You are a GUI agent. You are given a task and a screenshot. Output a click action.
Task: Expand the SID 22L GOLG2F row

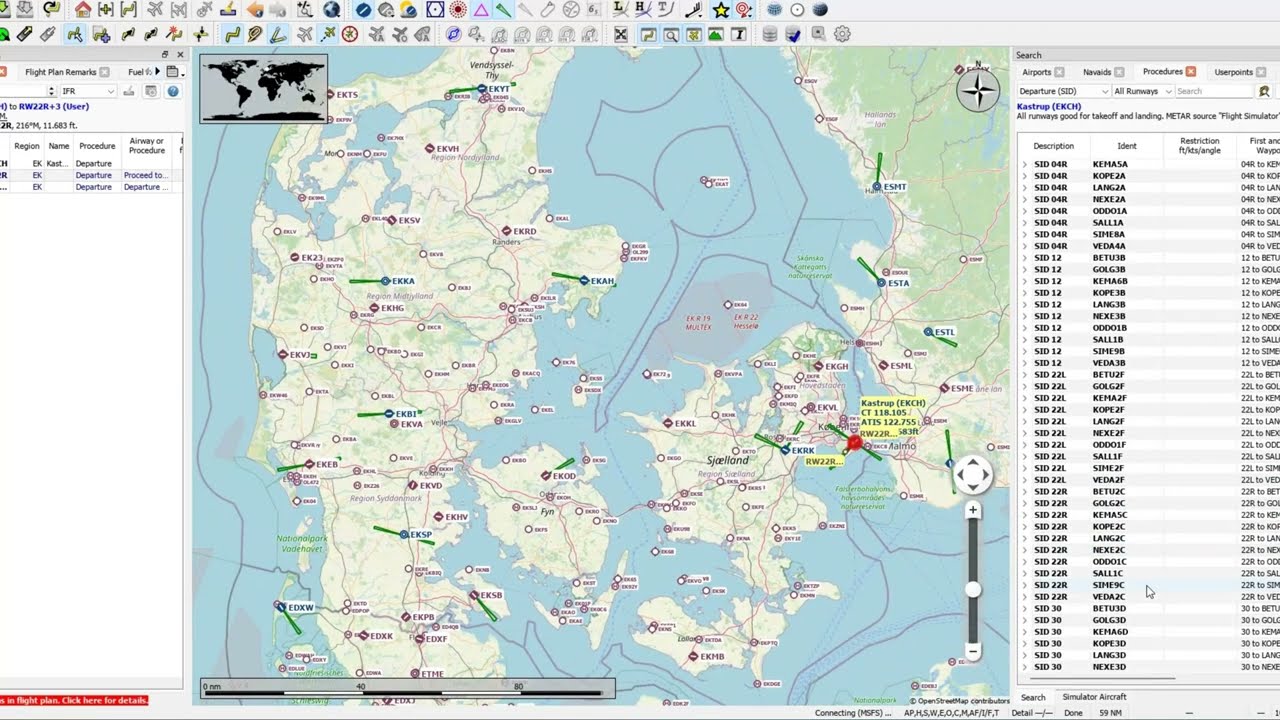click(1024, 386)
